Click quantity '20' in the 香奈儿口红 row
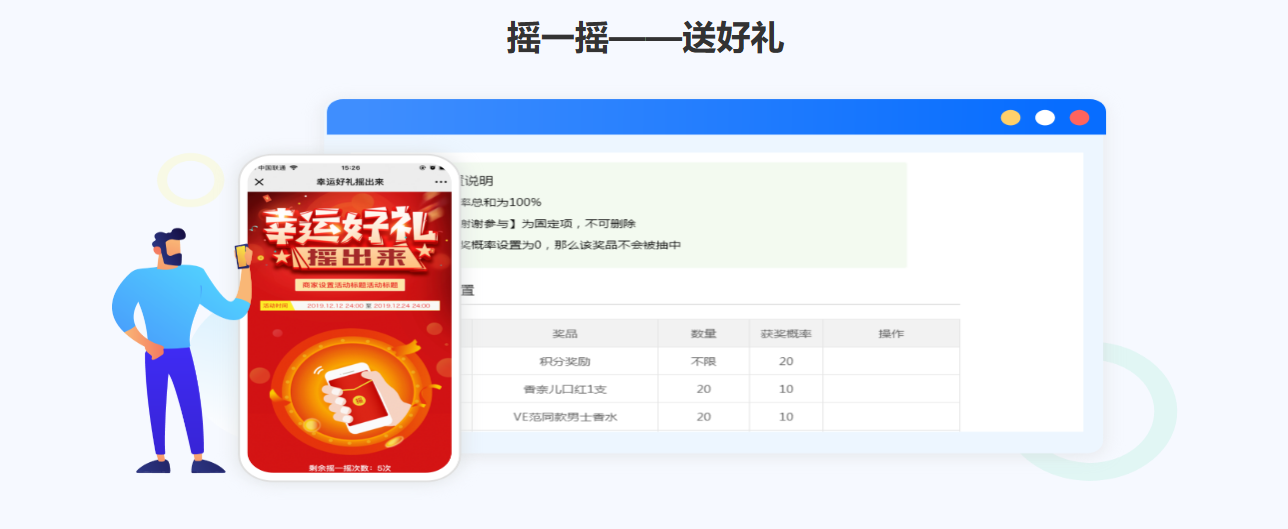Viewport: 1288px width, 529px height. point(703,389)
